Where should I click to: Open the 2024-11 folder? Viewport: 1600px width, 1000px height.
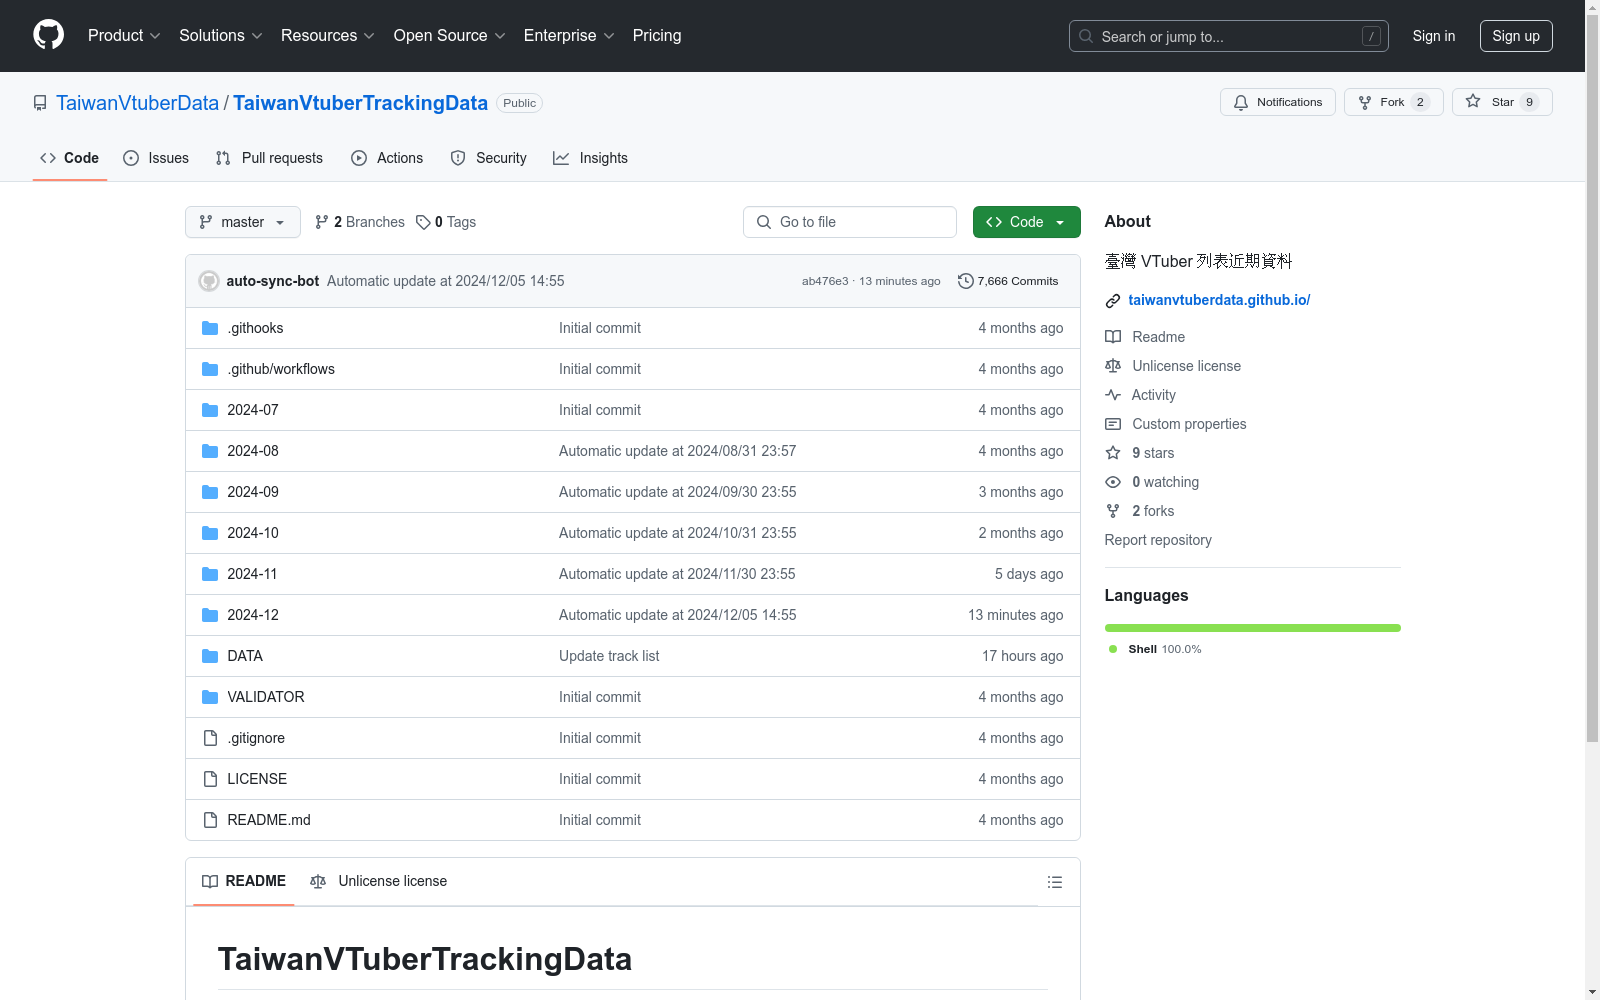(252, 574)
